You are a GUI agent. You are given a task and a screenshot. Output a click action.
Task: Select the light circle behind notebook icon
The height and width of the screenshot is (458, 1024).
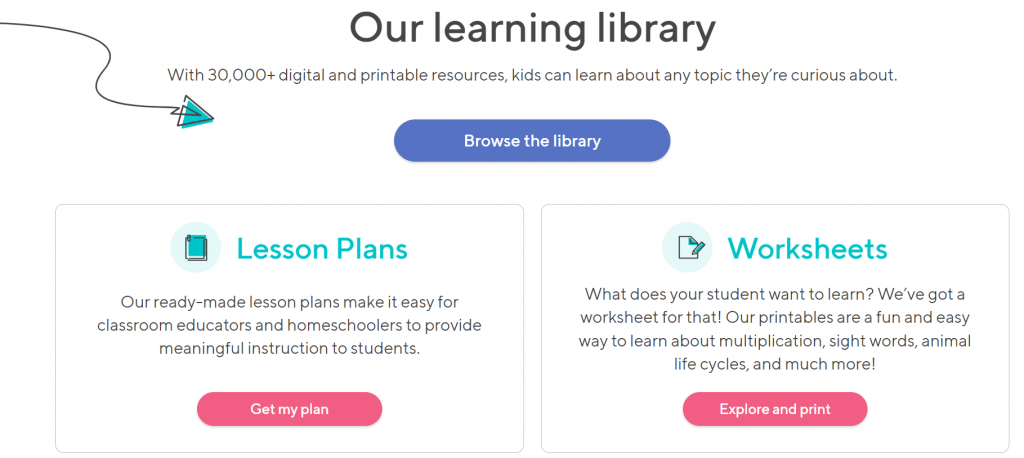point(196,247)
